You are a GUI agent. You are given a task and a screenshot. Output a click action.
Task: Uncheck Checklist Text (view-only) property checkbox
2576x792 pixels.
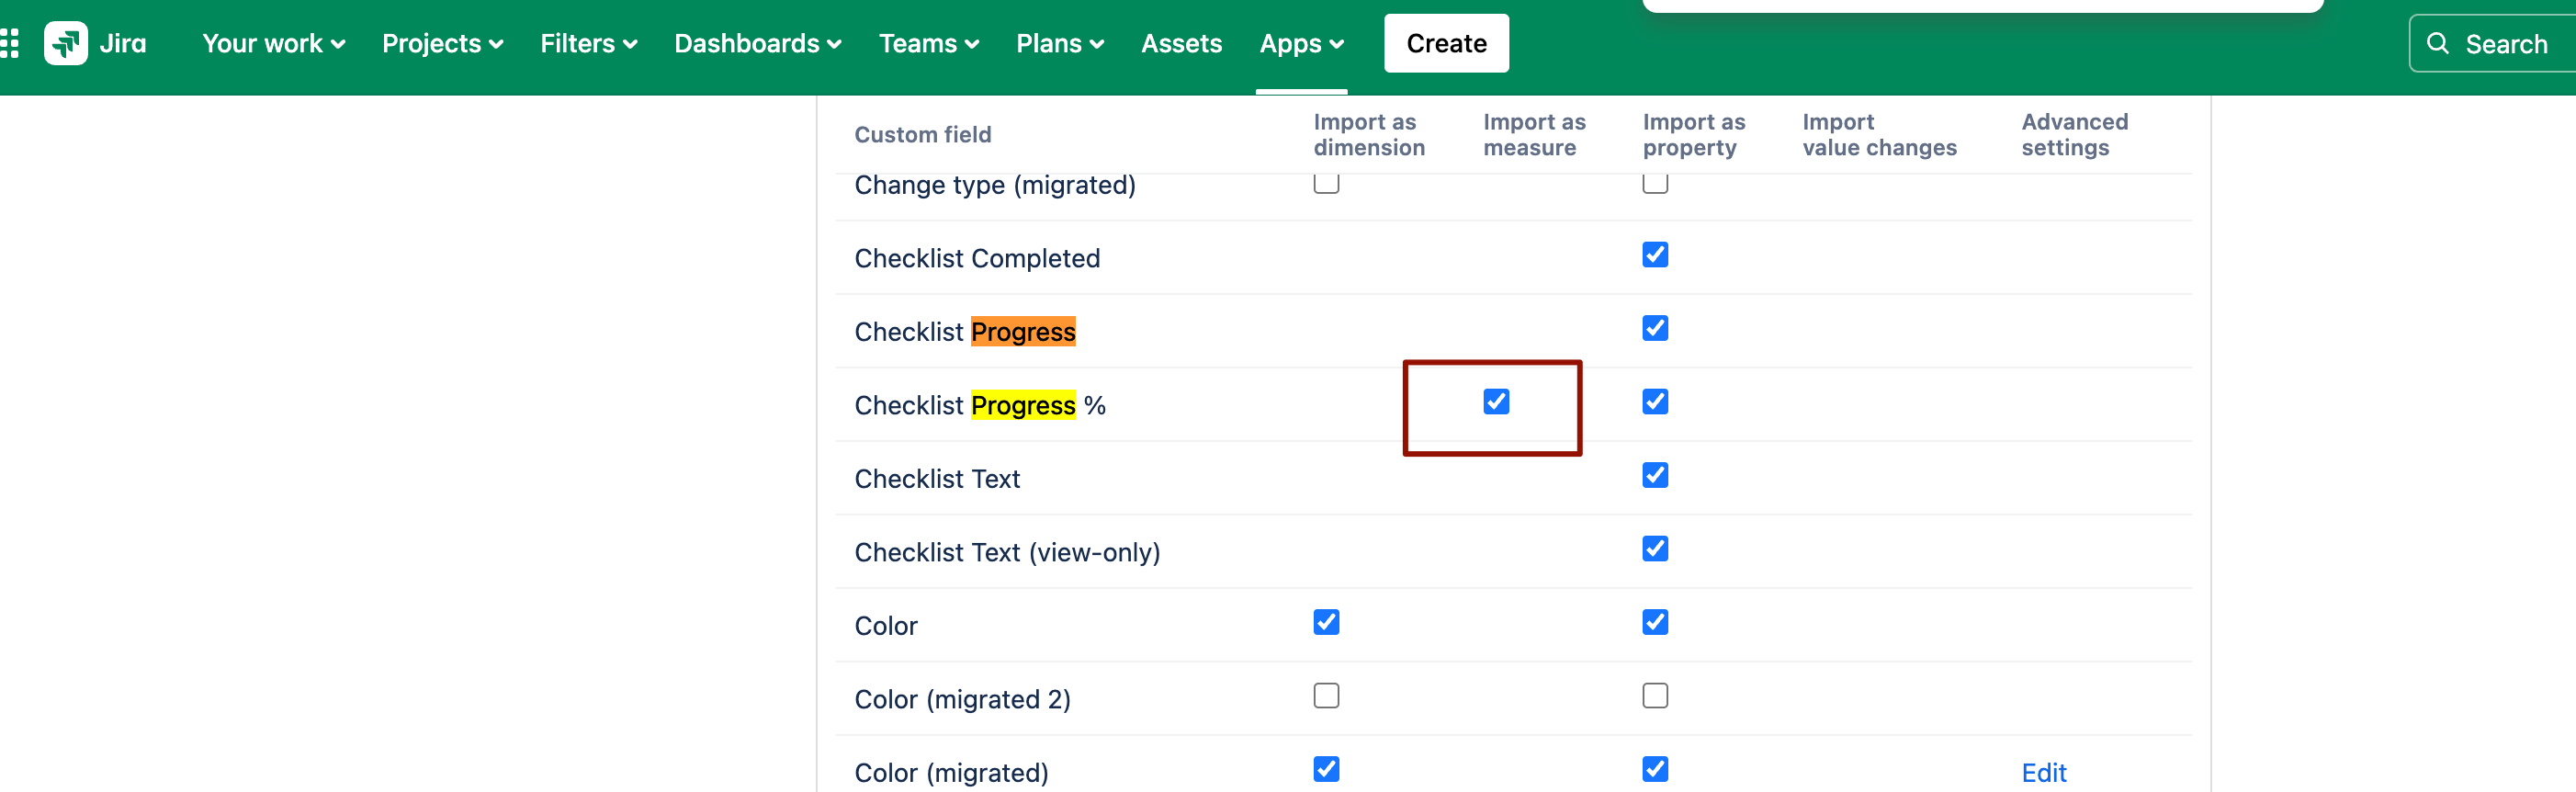pyautogui.click(x=1655, y=549)
